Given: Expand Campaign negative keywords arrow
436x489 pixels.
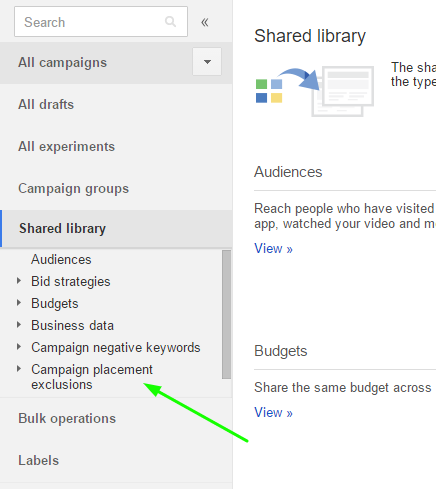Looking at the screenshot, I should (19, 347).
